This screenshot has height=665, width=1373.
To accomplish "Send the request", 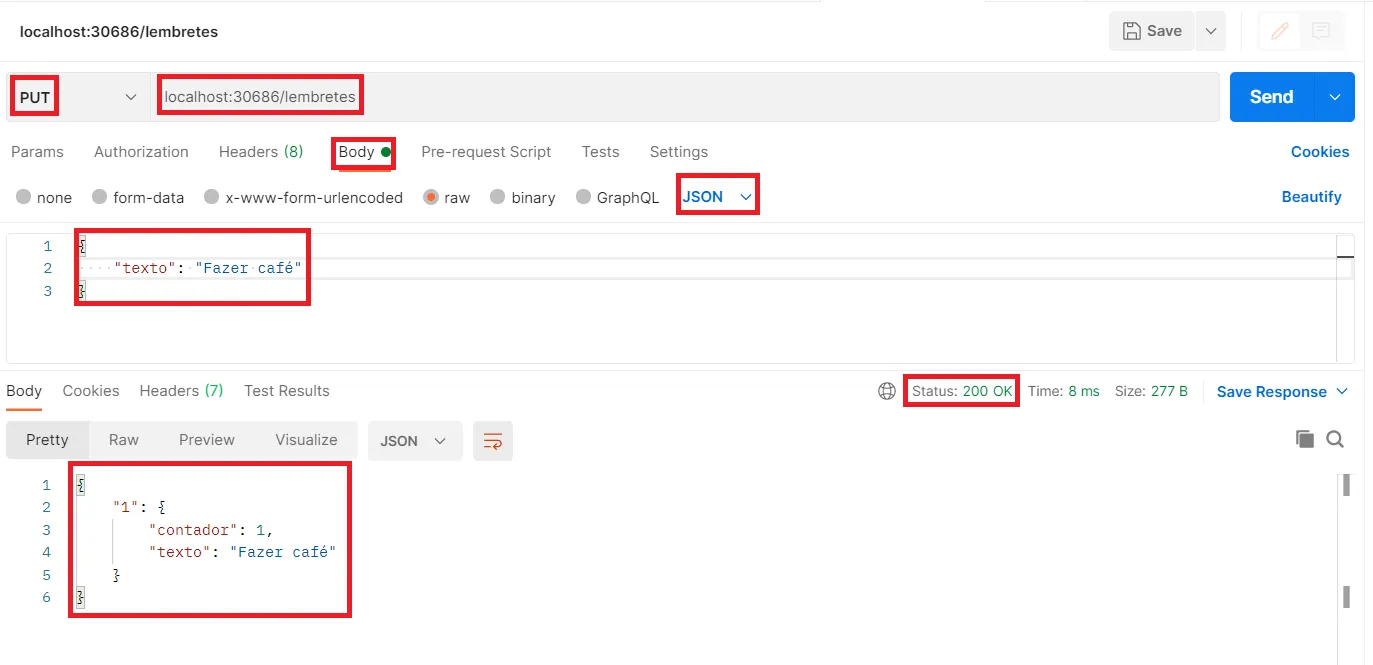I will click(1271, 97).
